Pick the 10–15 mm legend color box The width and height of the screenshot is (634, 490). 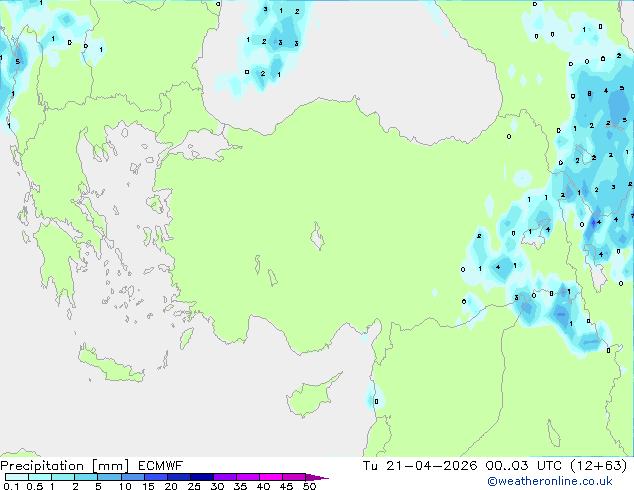point(133,477)
